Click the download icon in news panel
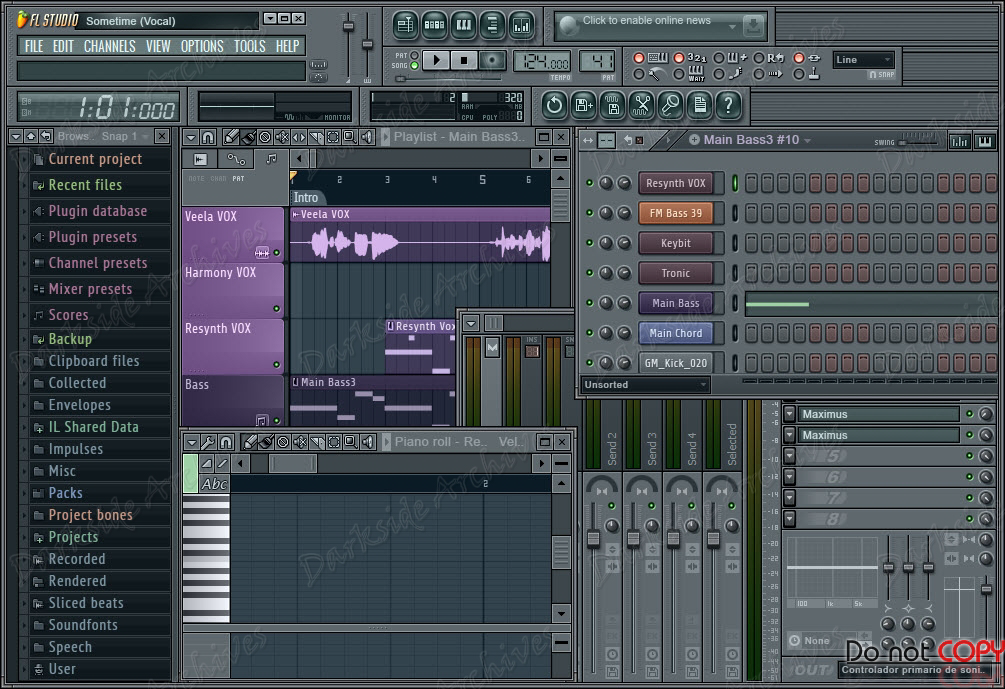This screenshot has height=689, width=1005. 753,26
